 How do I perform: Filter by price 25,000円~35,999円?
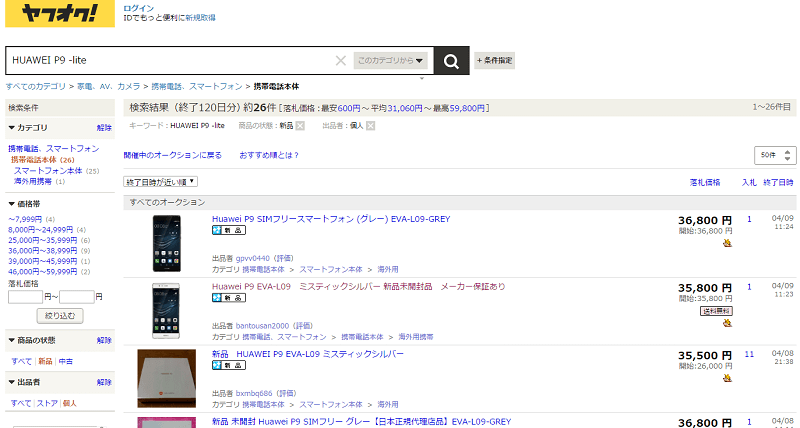tap(42, 240)
